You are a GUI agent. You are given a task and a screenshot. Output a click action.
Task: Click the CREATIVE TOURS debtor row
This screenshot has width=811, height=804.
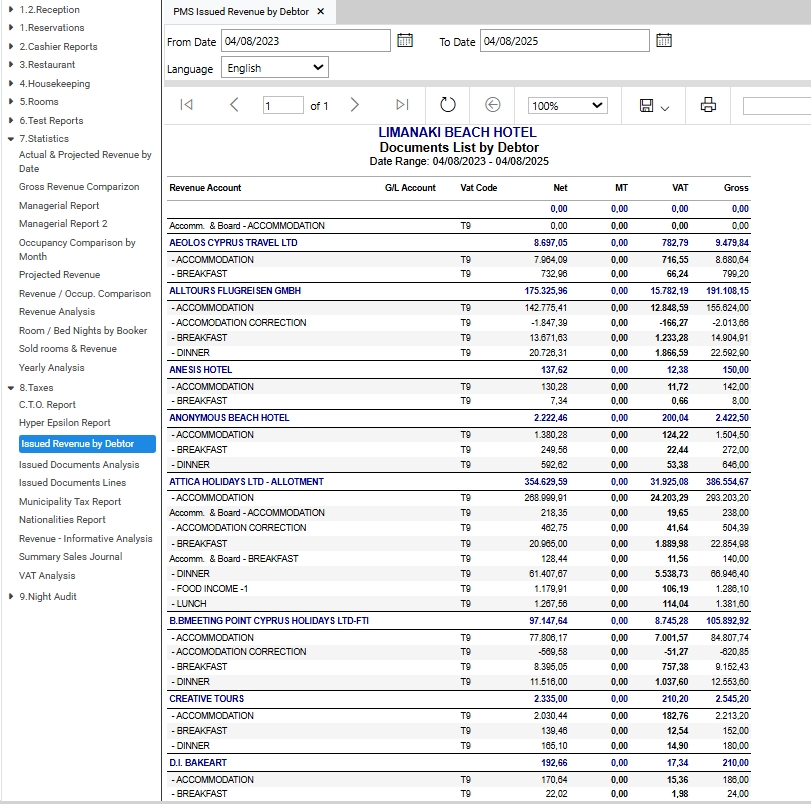[459, 699]
